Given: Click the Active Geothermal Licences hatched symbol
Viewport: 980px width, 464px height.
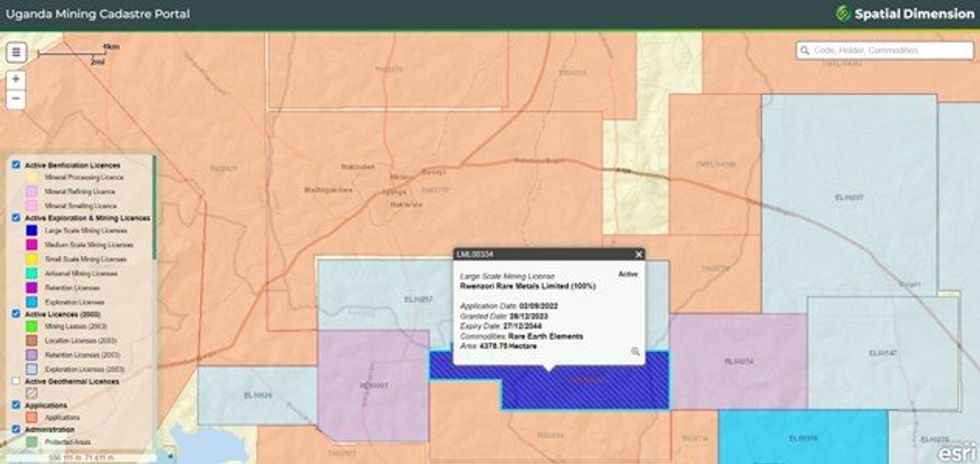Looking at the screenshot, I should coord(32,393).
